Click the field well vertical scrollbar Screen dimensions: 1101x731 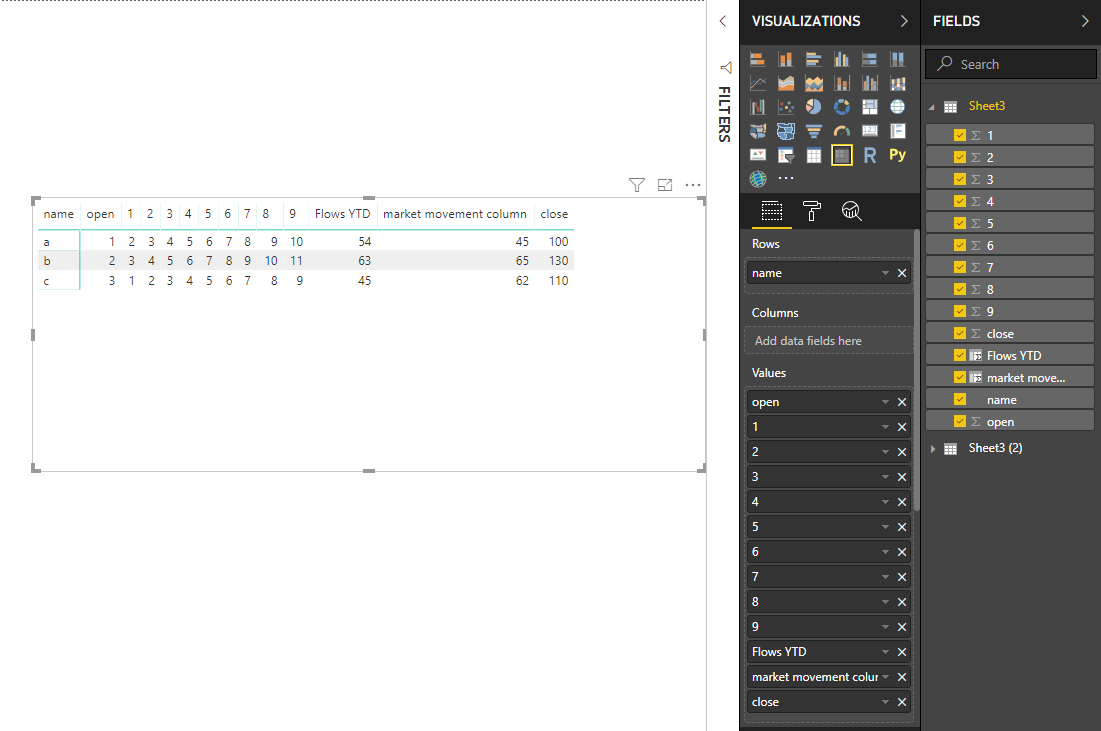tap(916, 370)
